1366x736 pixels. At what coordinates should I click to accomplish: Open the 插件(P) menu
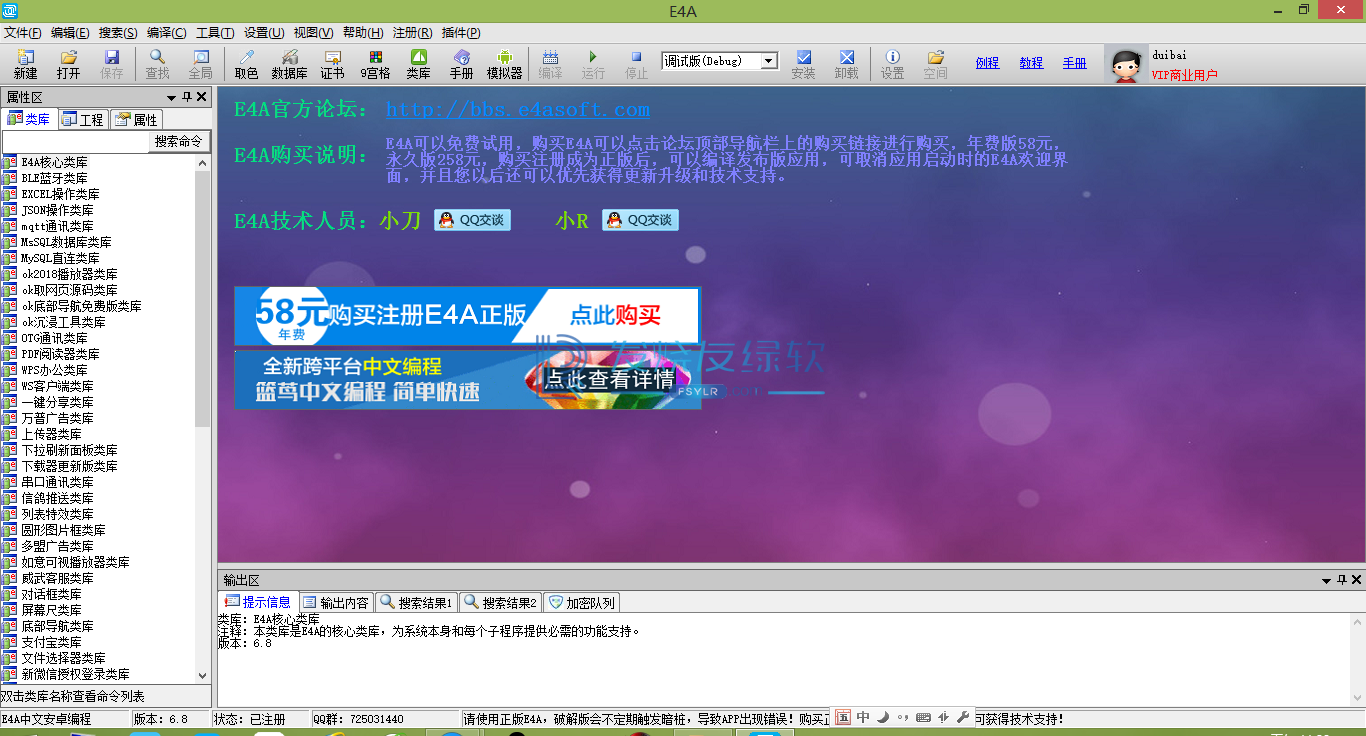[461, 33]
